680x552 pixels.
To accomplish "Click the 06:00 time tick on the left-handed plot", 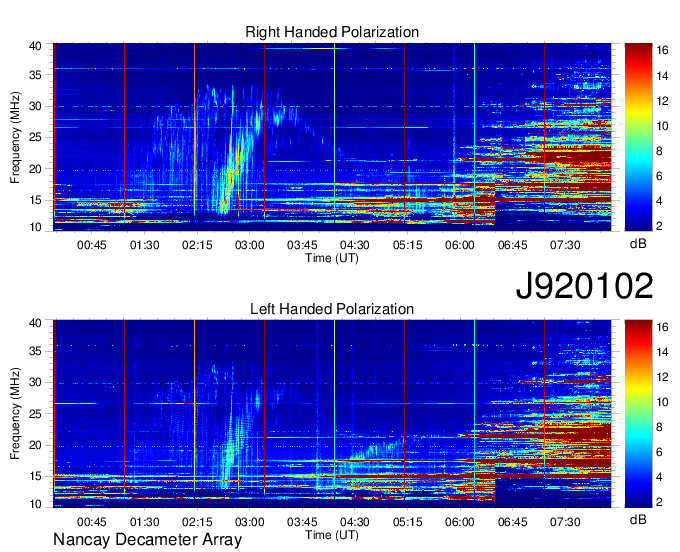I will click(460, 522).
